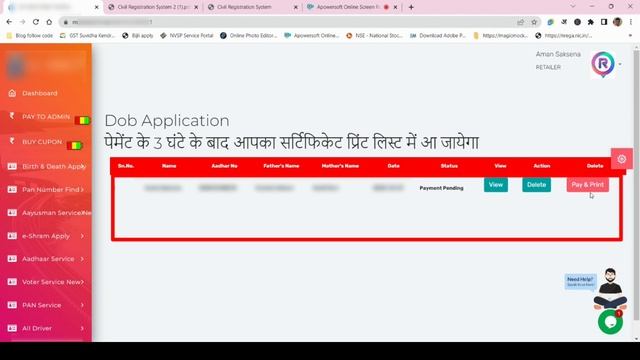Click the Dashboard home icon

coord(12,93)
